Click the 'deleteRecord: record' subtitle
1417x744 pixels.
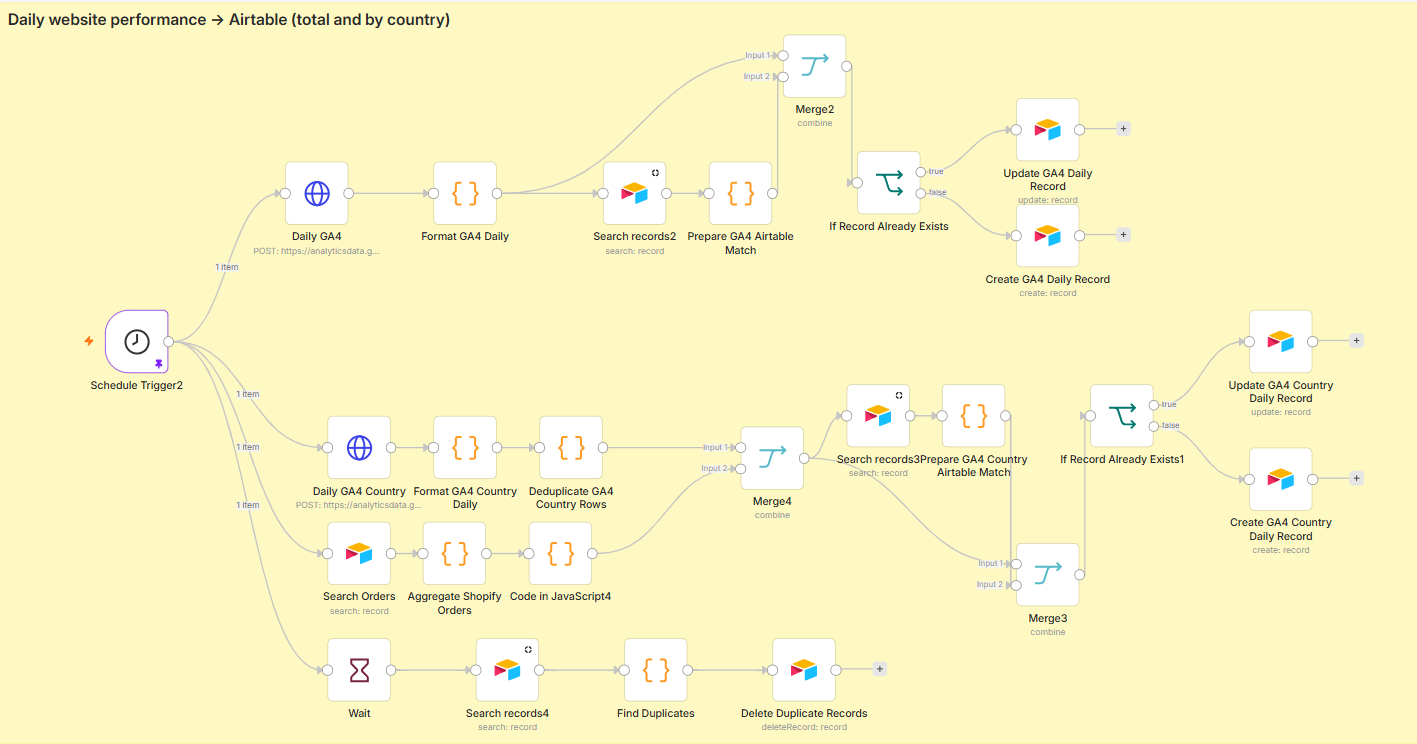click(804, 727)
